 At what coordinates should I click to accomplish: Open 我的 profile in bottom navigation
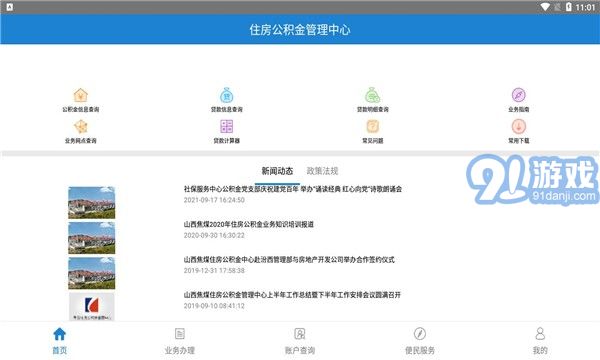pyautogui.click(x=540, y=340)
